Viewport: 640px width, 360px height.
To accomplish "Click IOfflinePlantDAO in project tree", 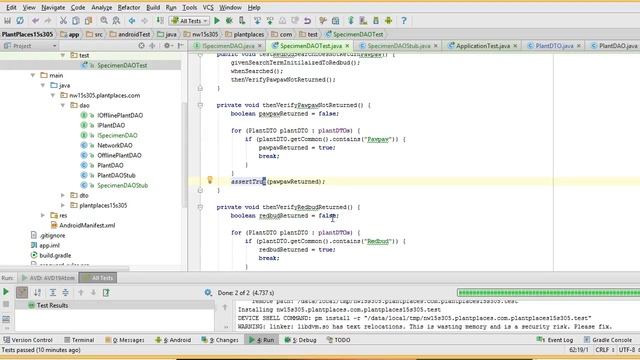I will coord(120,115).
